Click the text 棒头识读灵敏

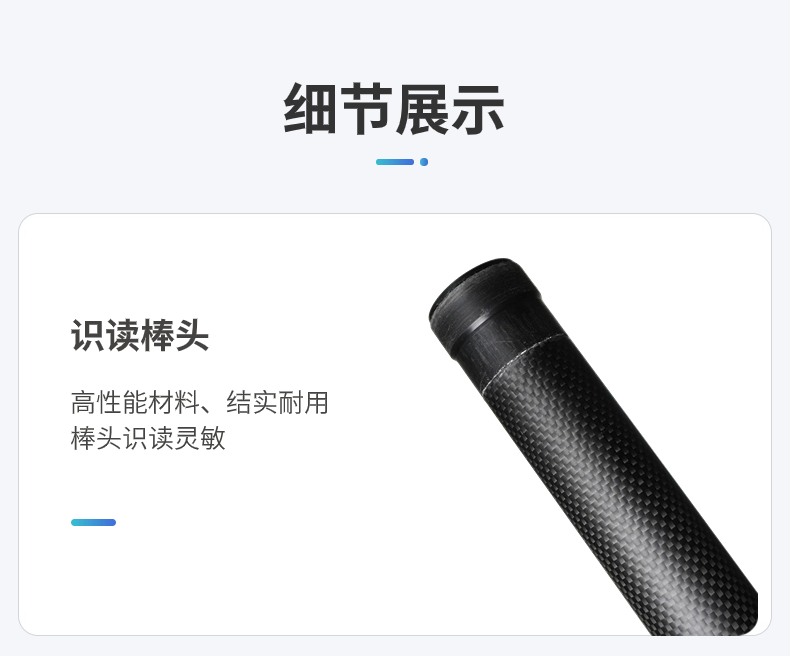(148, 438)
